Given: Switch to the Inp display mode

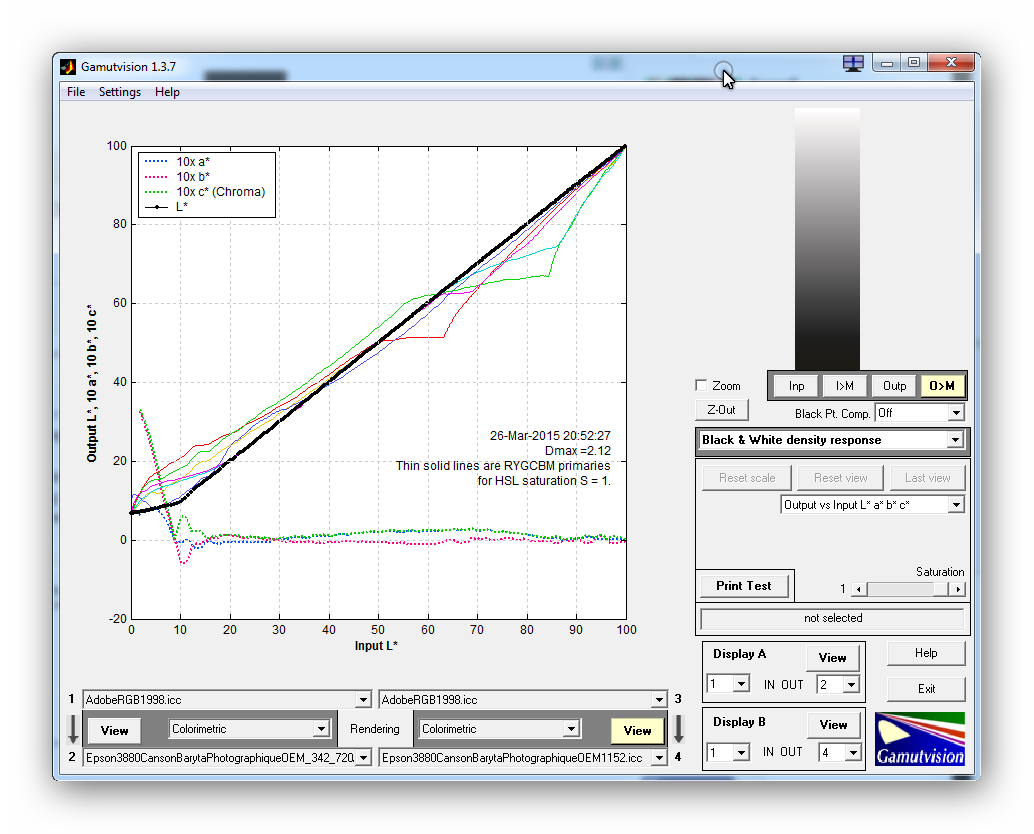Looking at the screenshot, I should pyautogui.click(x=796, y=386).
